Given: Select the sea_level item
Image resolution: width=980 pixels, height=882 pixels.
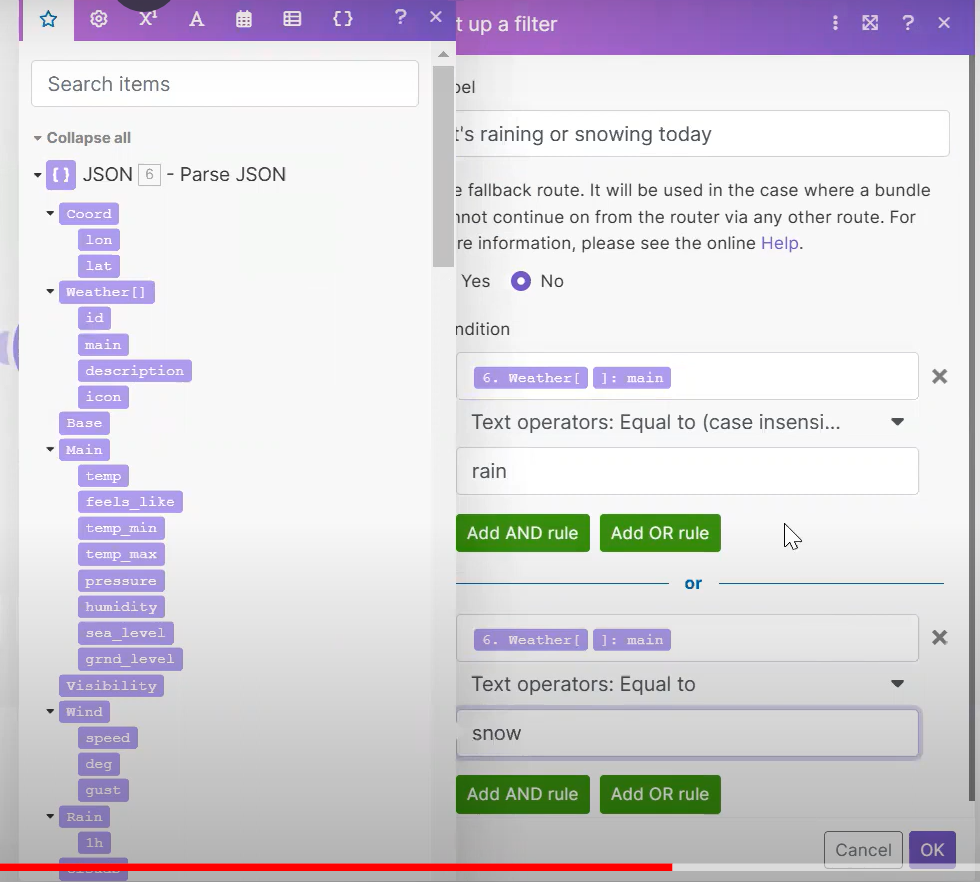Looking at the screenshot, I should tap(126, 633).
